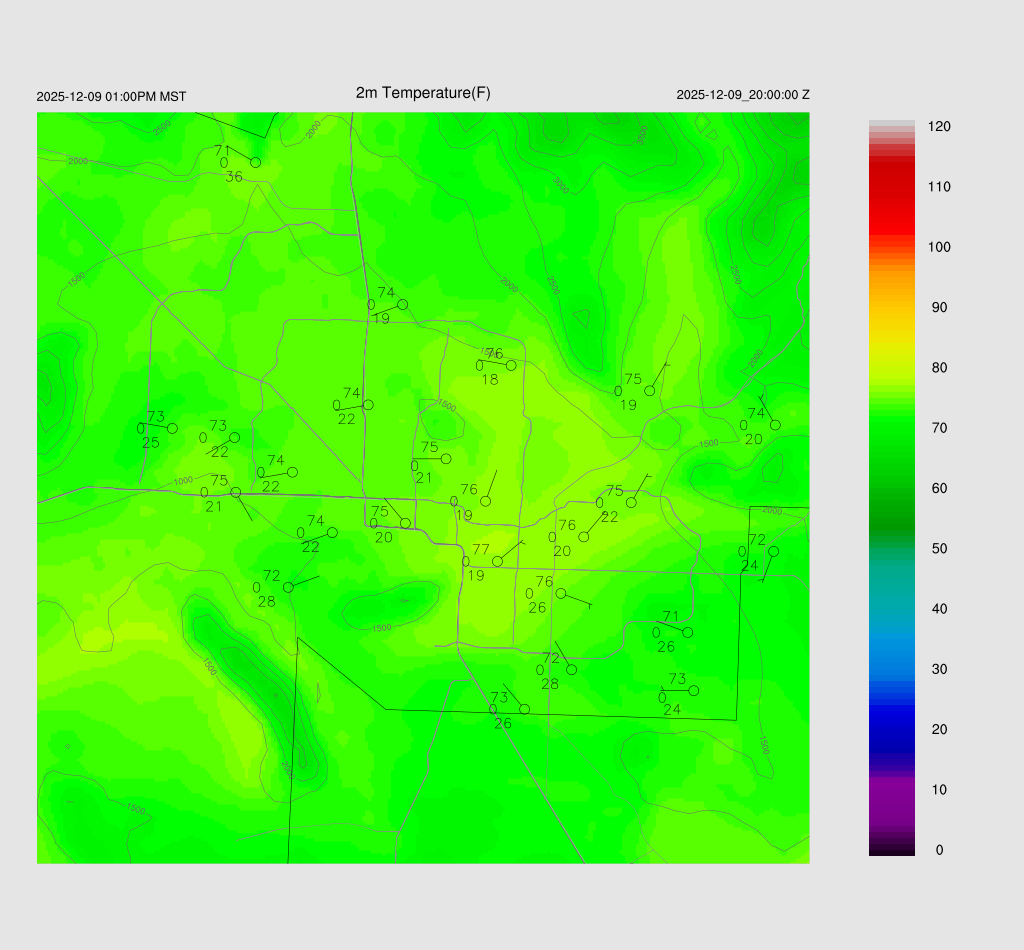This screenshot has width=1024, height=950.
Task: Select the station marker showing 72 over 24
Action: click(773, 551)
